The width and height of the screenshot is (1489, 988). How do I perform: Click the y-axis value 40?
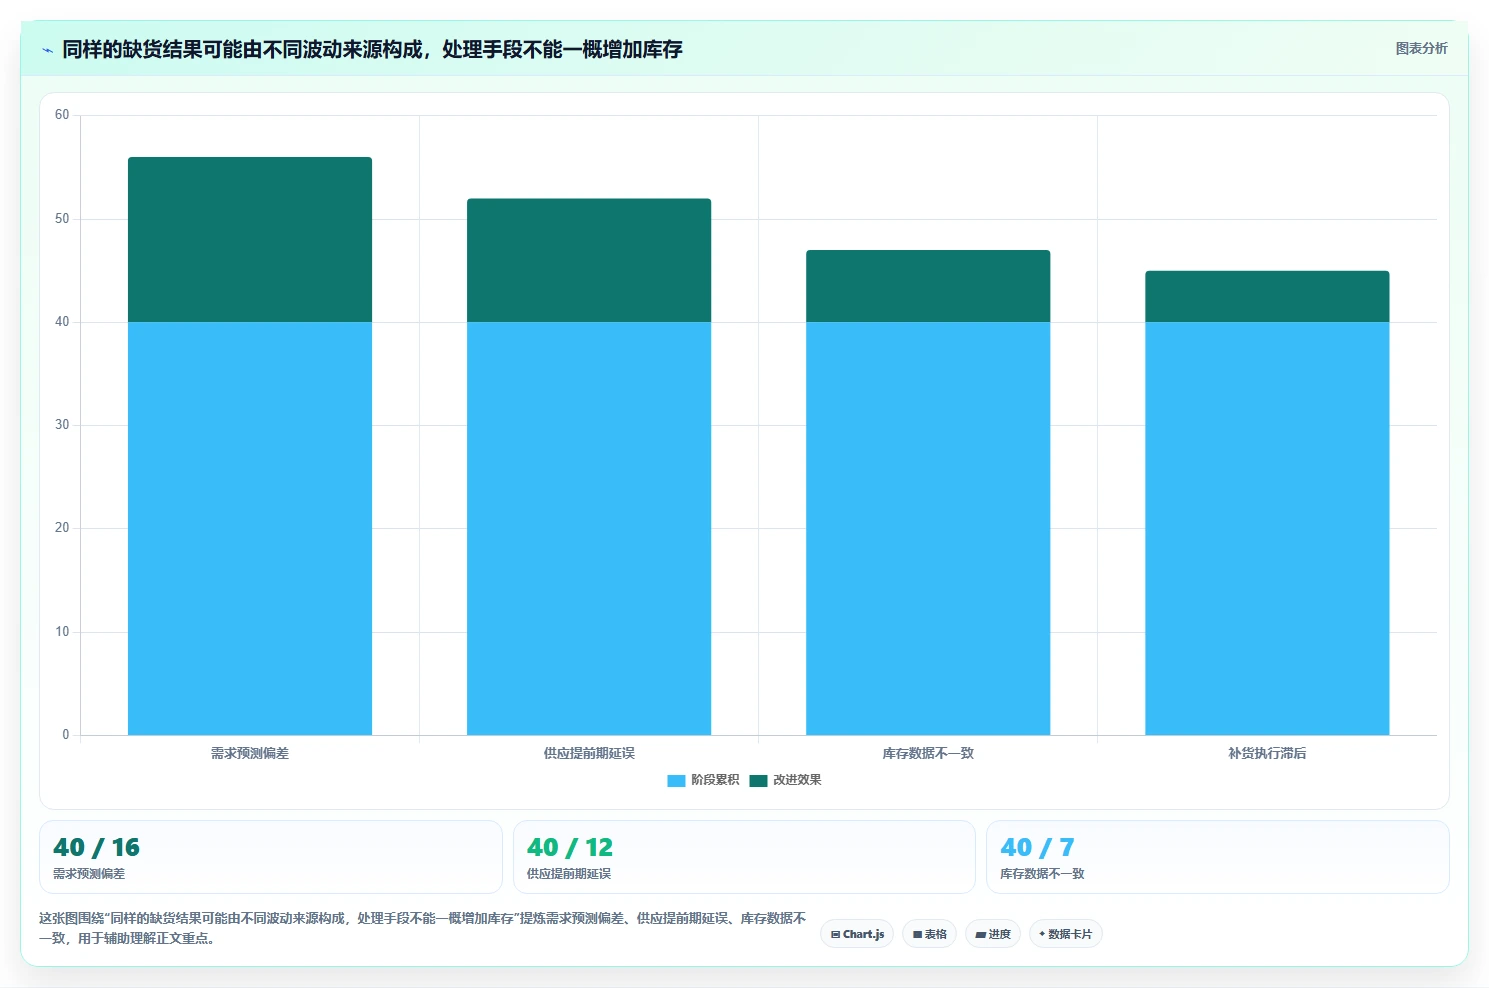[x=62, y=322]
